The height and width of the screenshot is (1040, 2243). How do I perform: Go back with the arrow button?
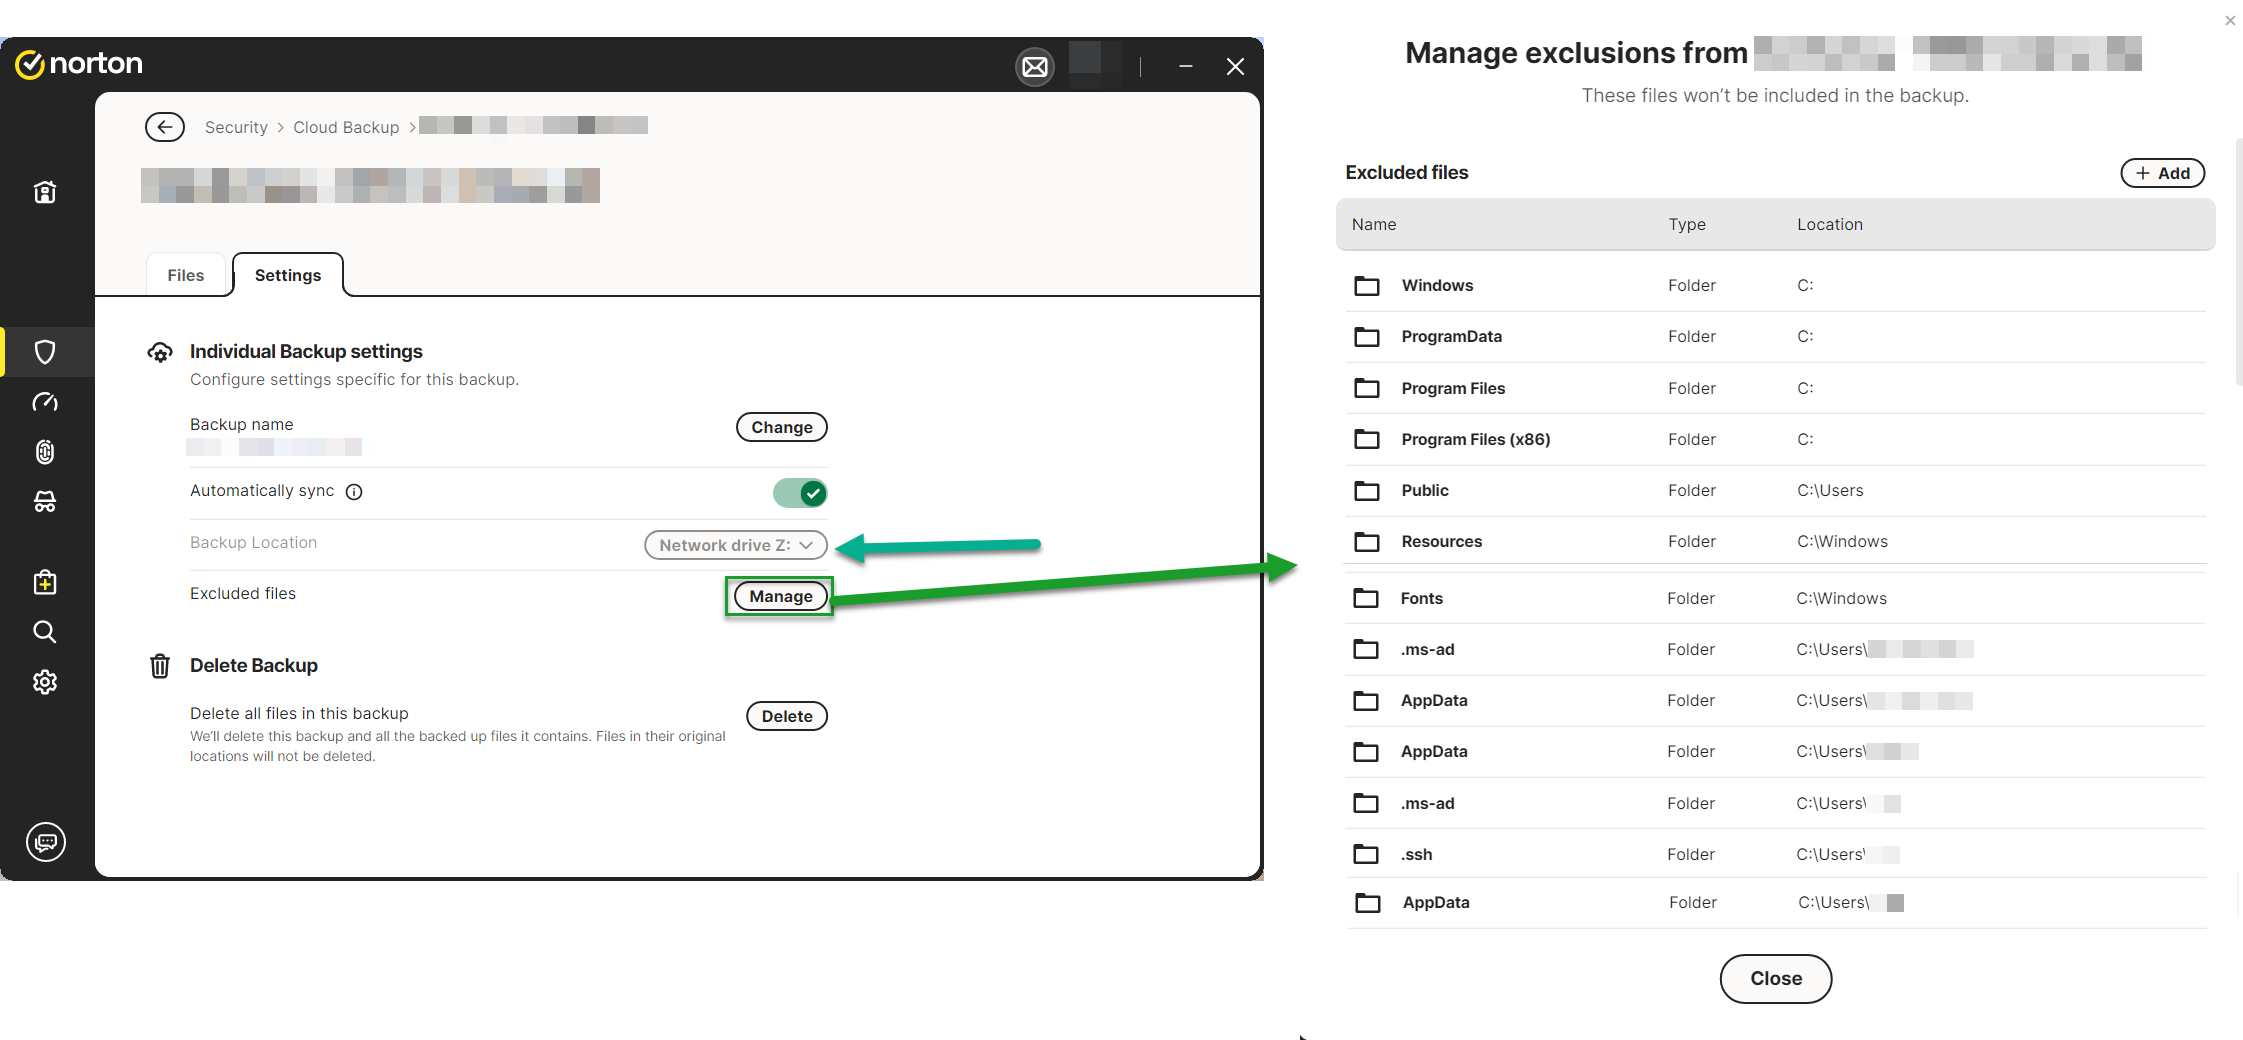point(165,127)
